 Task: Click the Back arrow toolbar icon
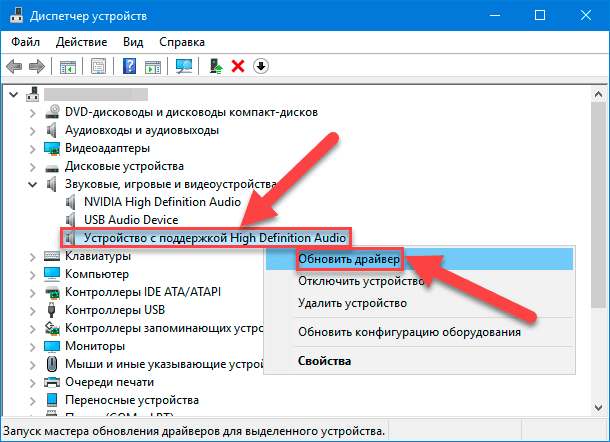(x=14, y=66)
